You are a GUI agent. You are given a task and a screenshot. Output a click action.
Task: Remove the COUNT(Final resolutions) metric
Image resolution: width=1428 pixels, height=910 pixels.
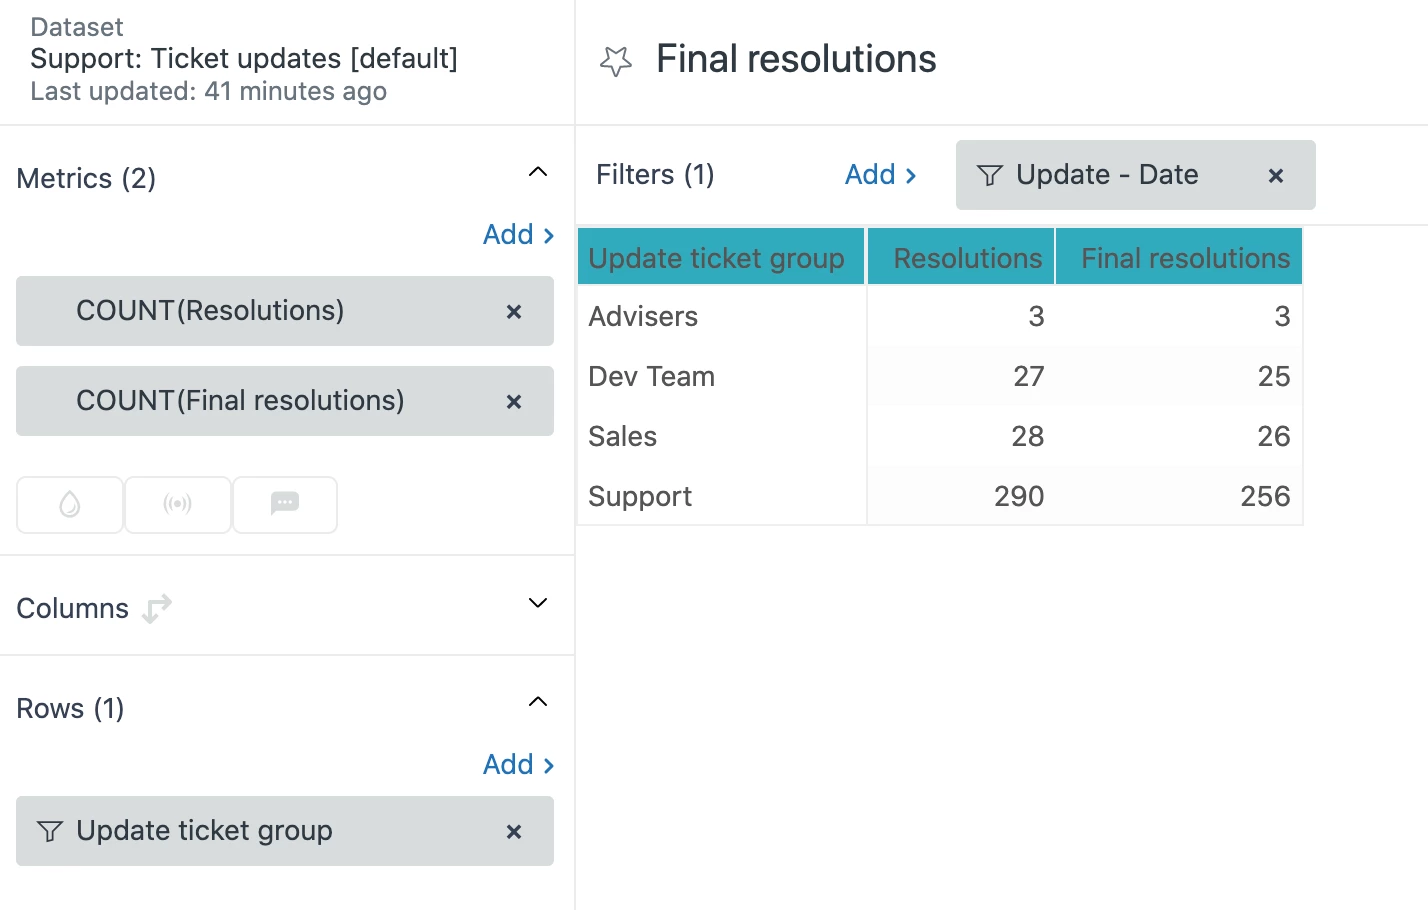point(514,402)
